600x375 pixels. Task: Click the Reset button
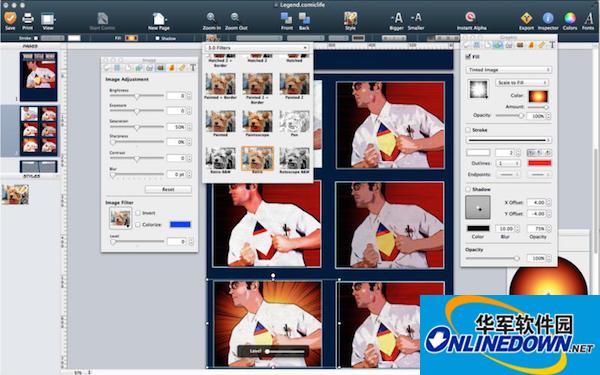coord(168,189)
